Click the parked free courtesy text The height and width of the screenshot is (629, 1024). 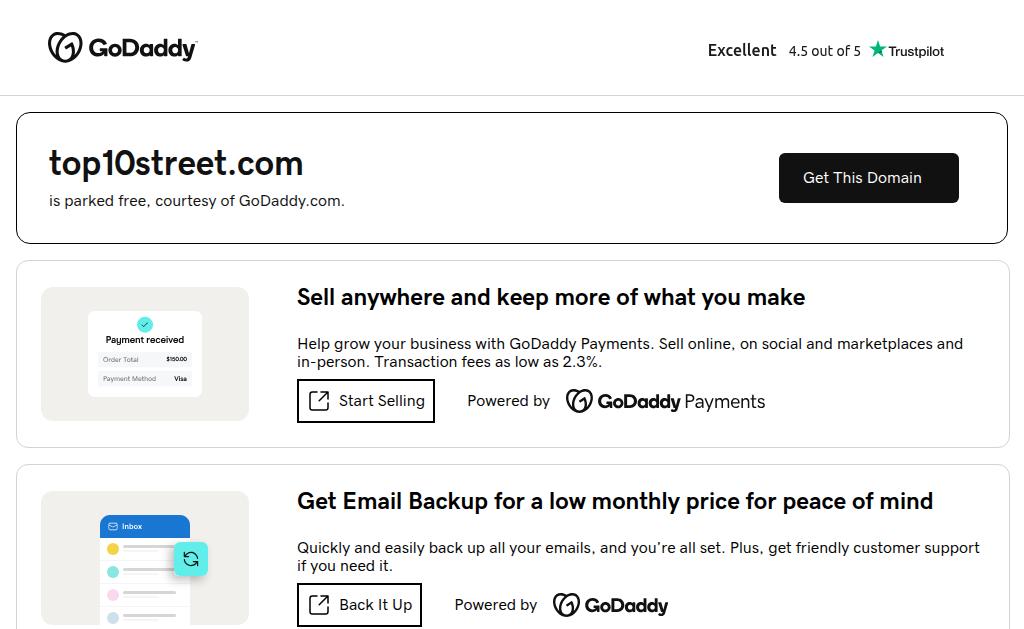tap(197, 201)
